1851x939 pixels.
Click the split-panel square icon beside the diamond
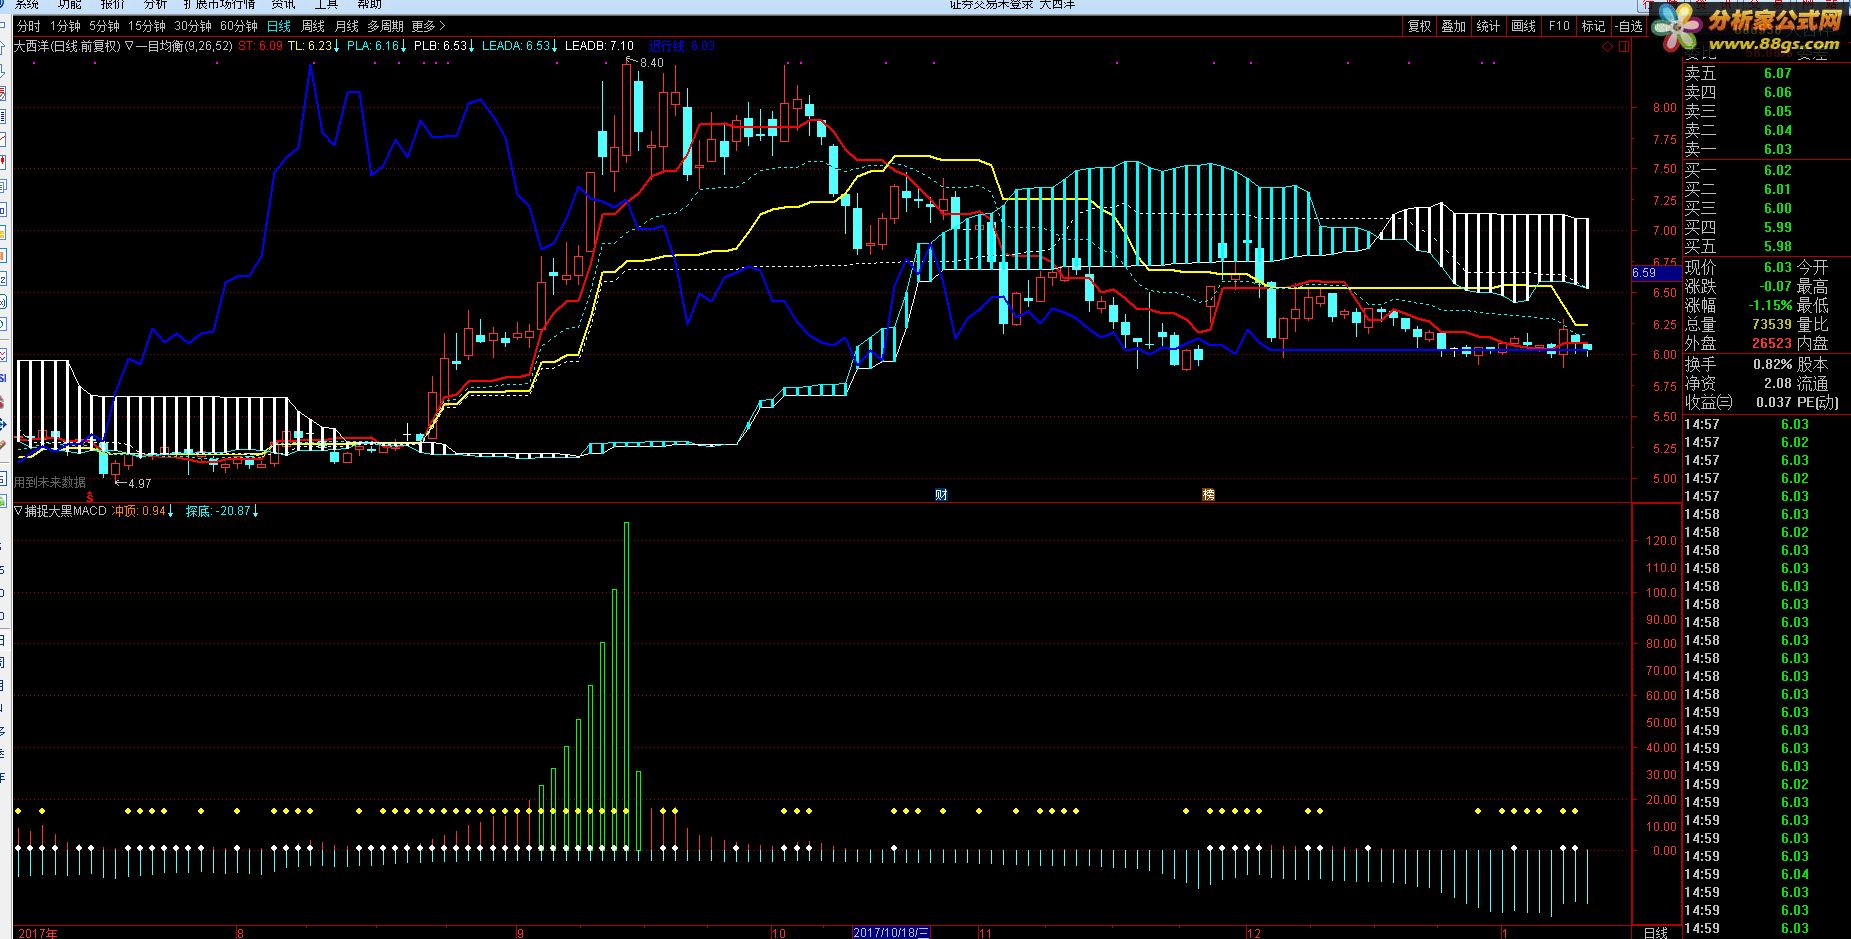tap(1623, 46)
